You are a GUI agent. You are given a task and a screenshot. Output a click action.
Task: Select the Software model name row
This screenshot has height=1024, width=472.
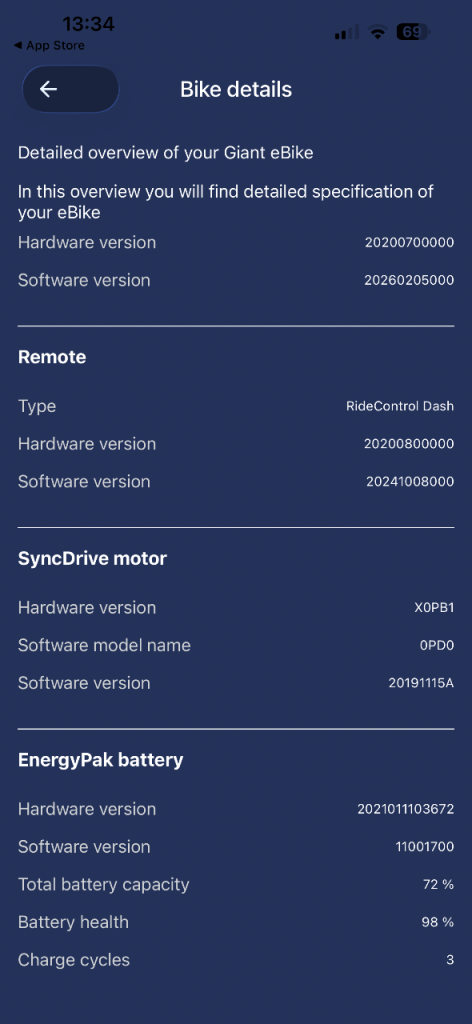(236, 645)
